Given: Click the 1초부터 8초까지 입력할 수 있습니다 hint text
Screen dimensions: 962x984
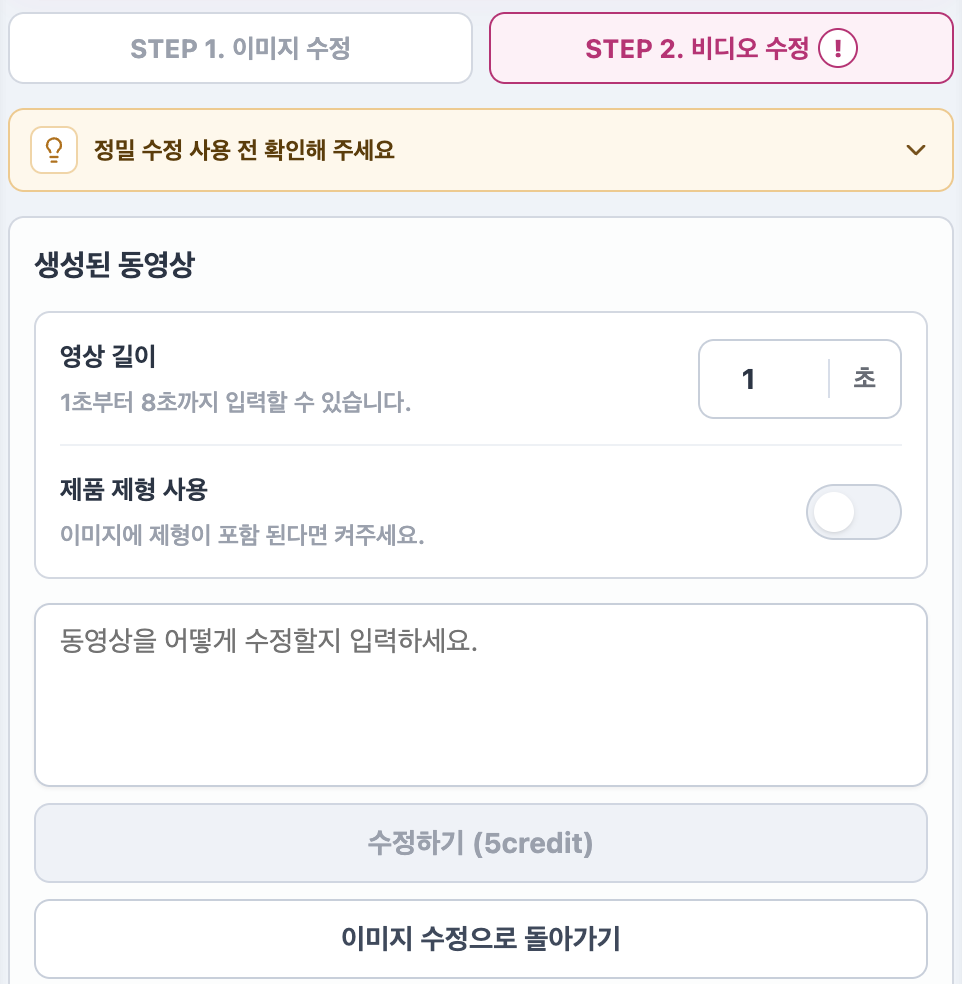Looking at the screenshot, I should (235, 402).
